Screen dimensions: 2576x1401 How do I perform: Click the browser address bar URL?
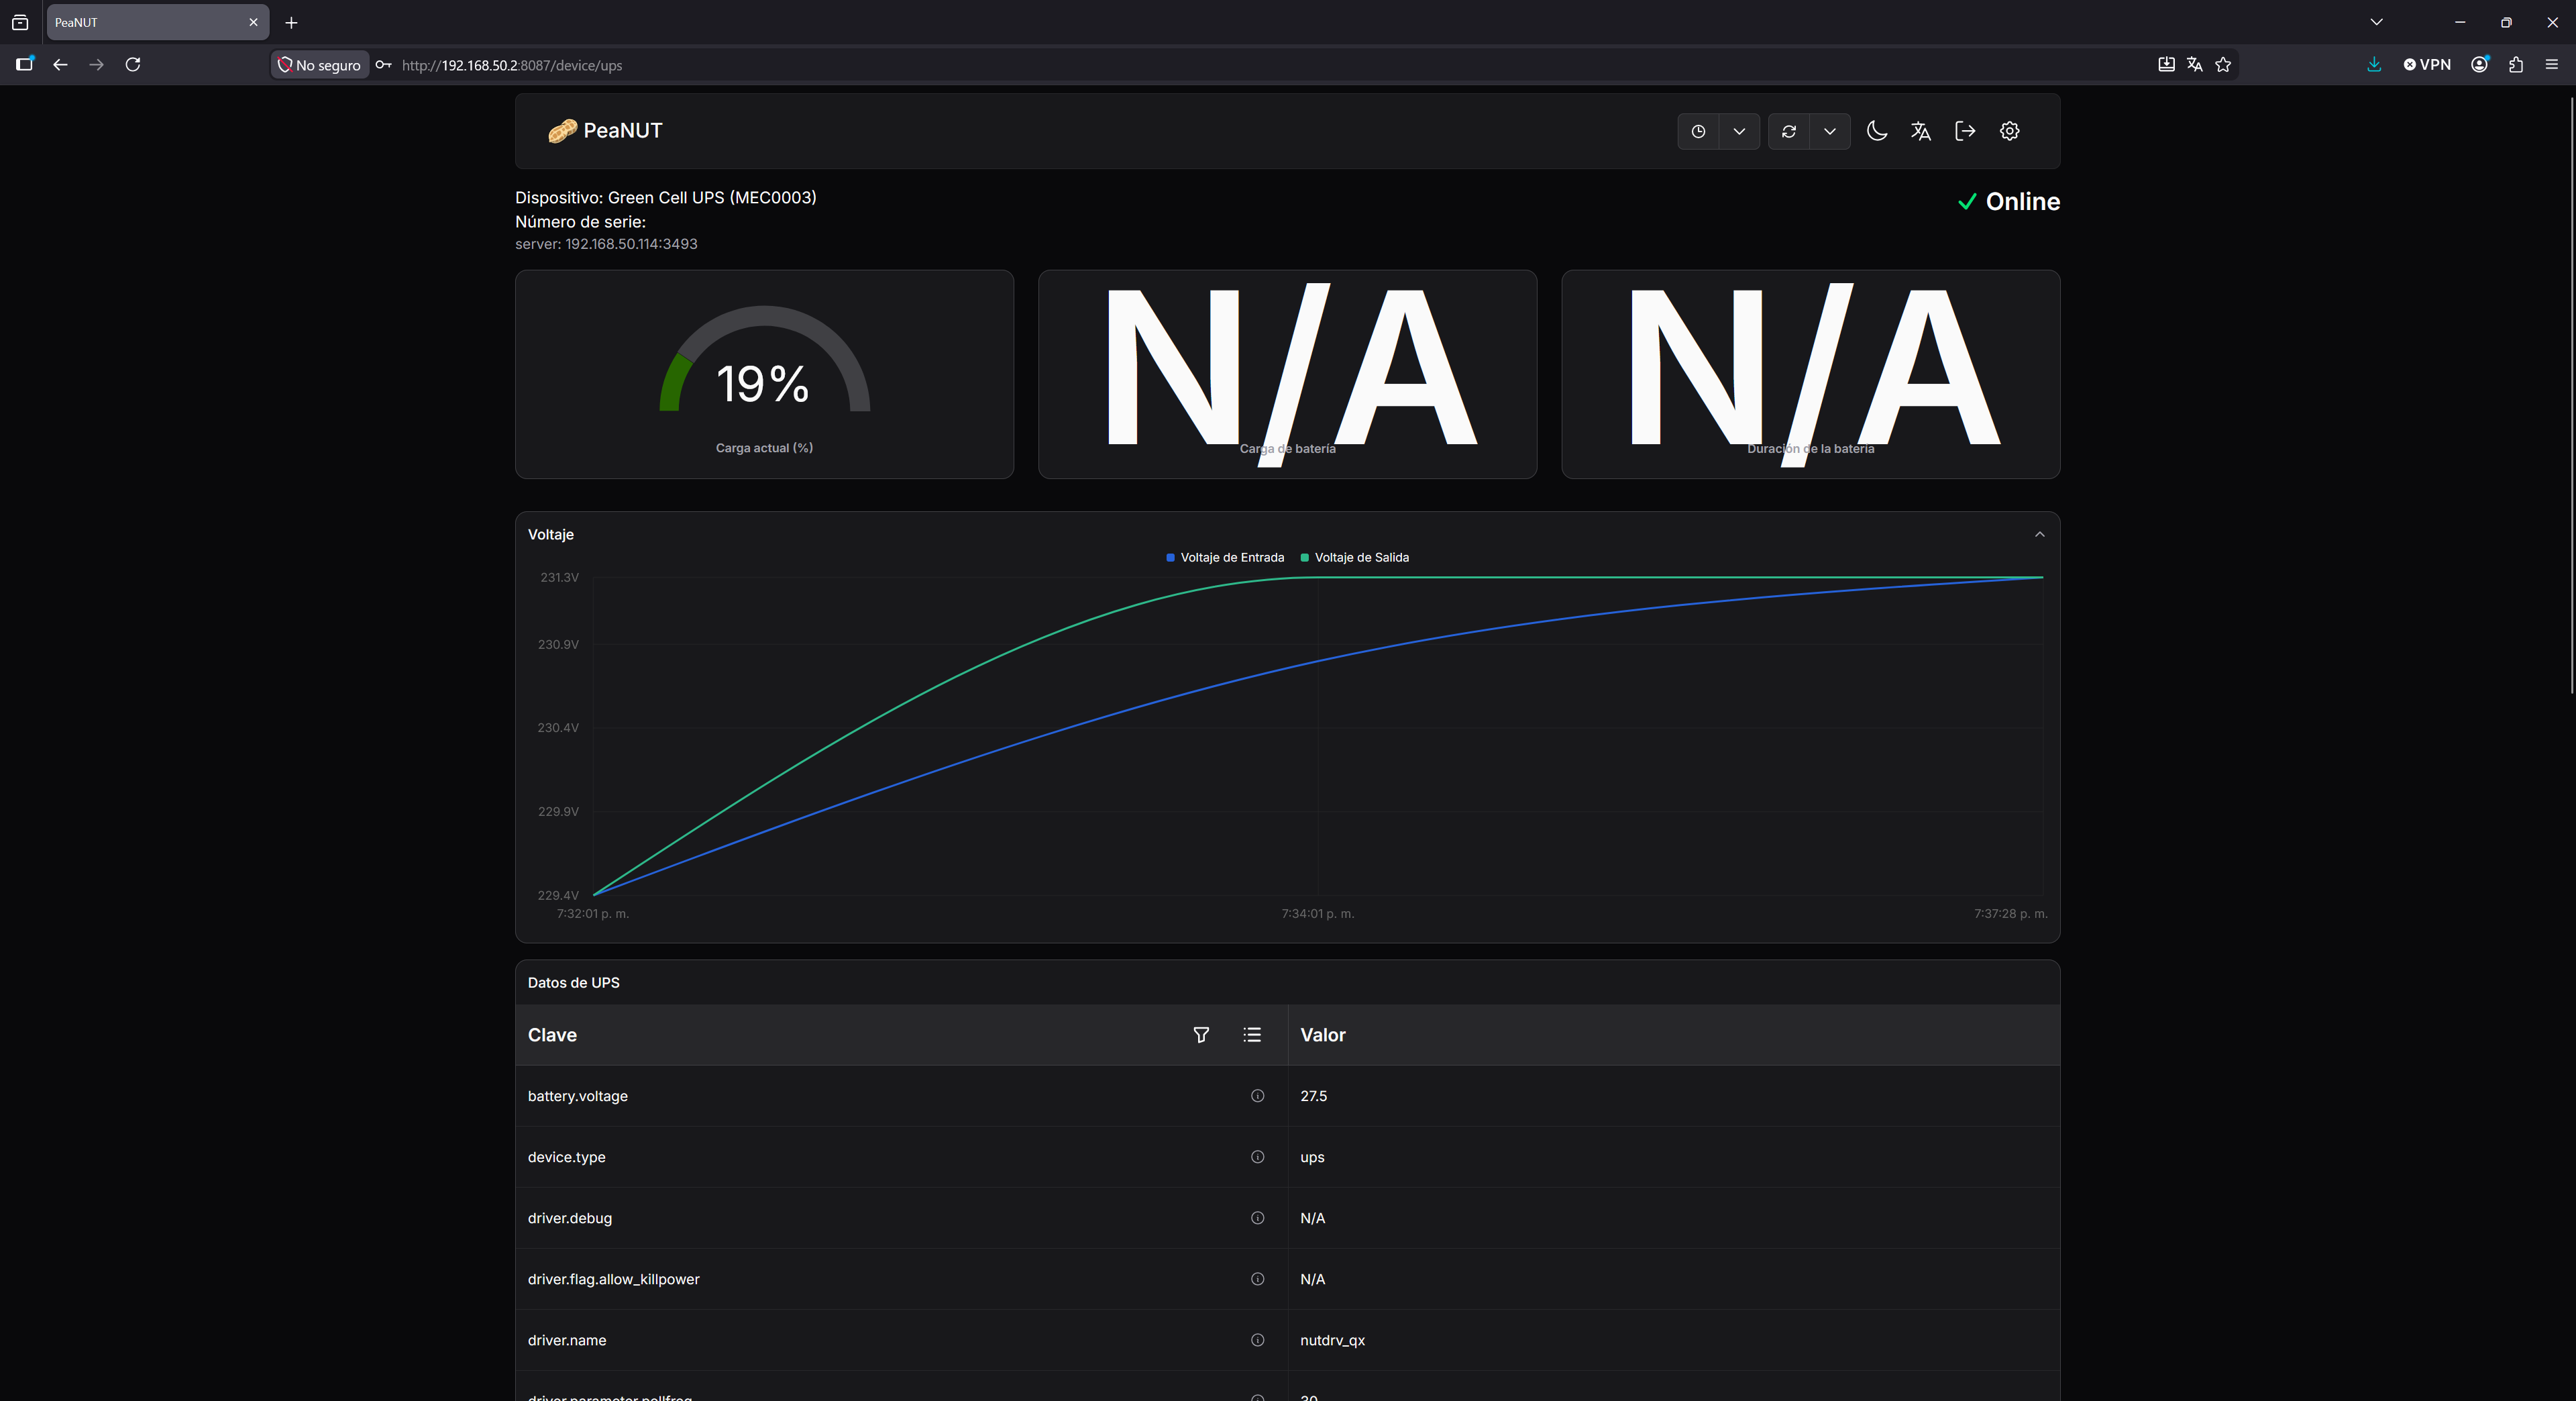[x=512, y=65]
